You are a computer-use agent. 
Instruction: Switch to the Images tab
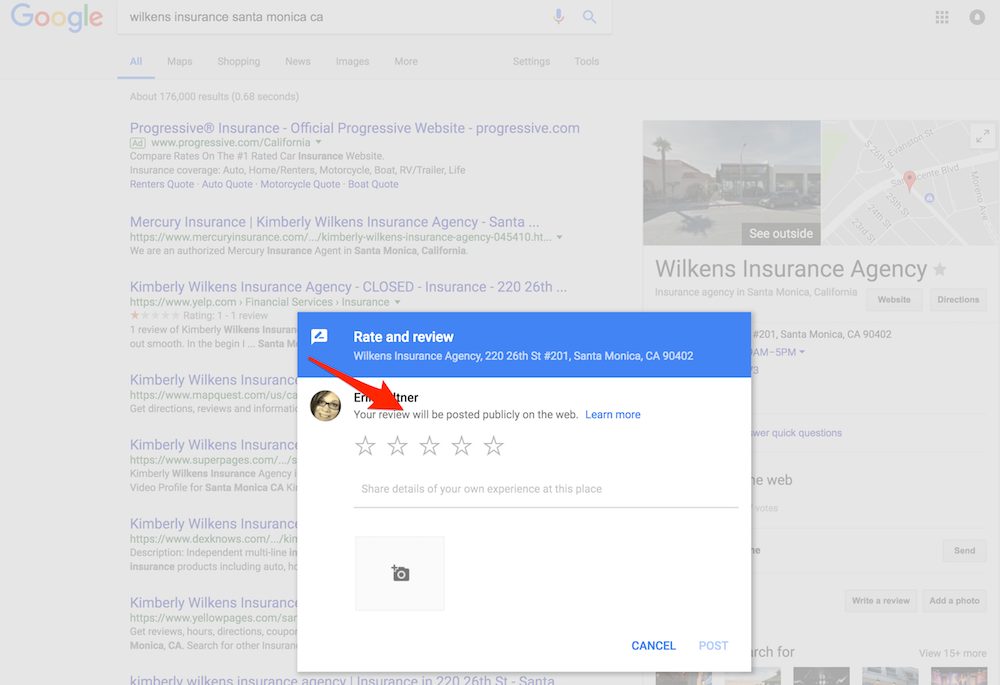pyautogui.click(x=352, y=61)
